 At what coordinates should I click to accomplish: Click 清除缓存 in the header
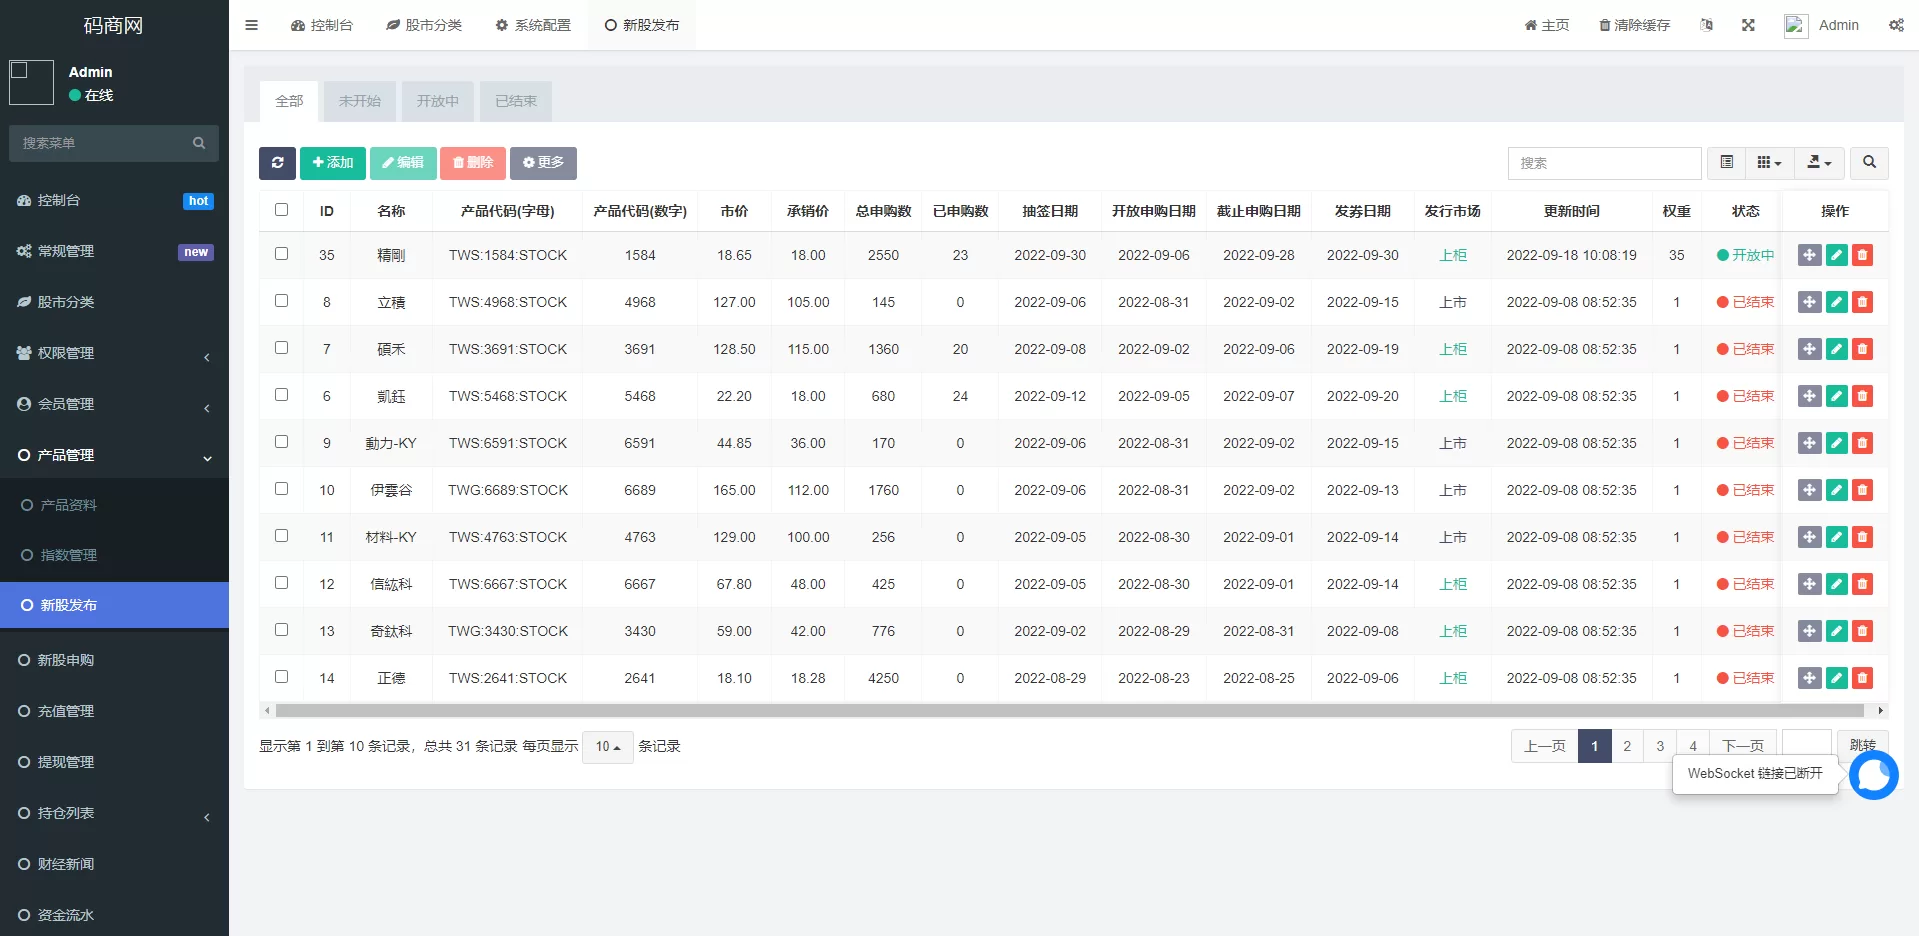pyautogui.click(x=1634, y=25)
